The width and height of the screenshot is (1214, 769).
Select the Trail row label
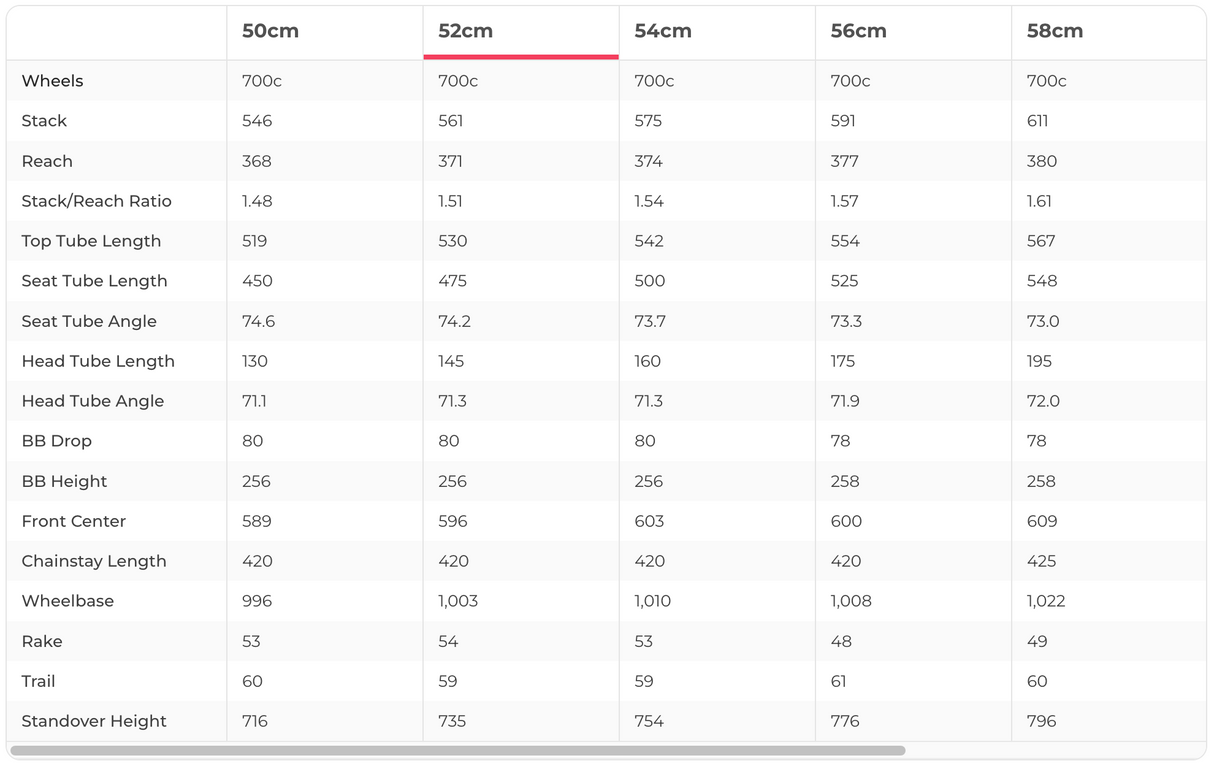tap(39, 681)
